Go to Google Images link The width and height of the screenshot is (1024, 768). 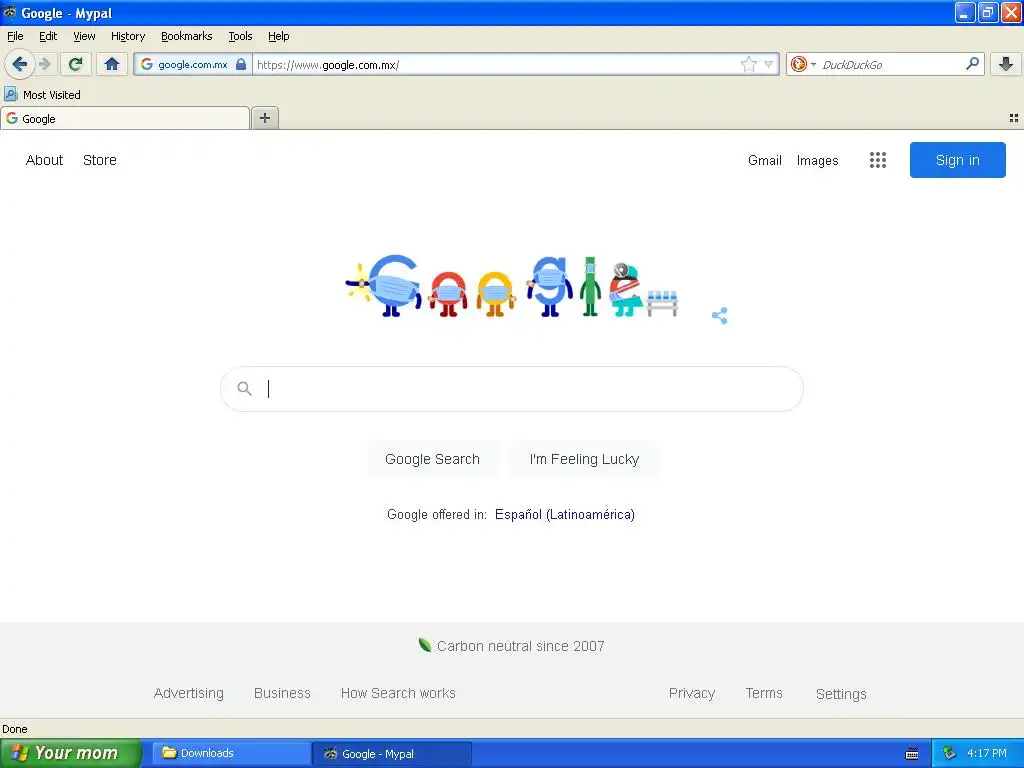click(818, 160)
